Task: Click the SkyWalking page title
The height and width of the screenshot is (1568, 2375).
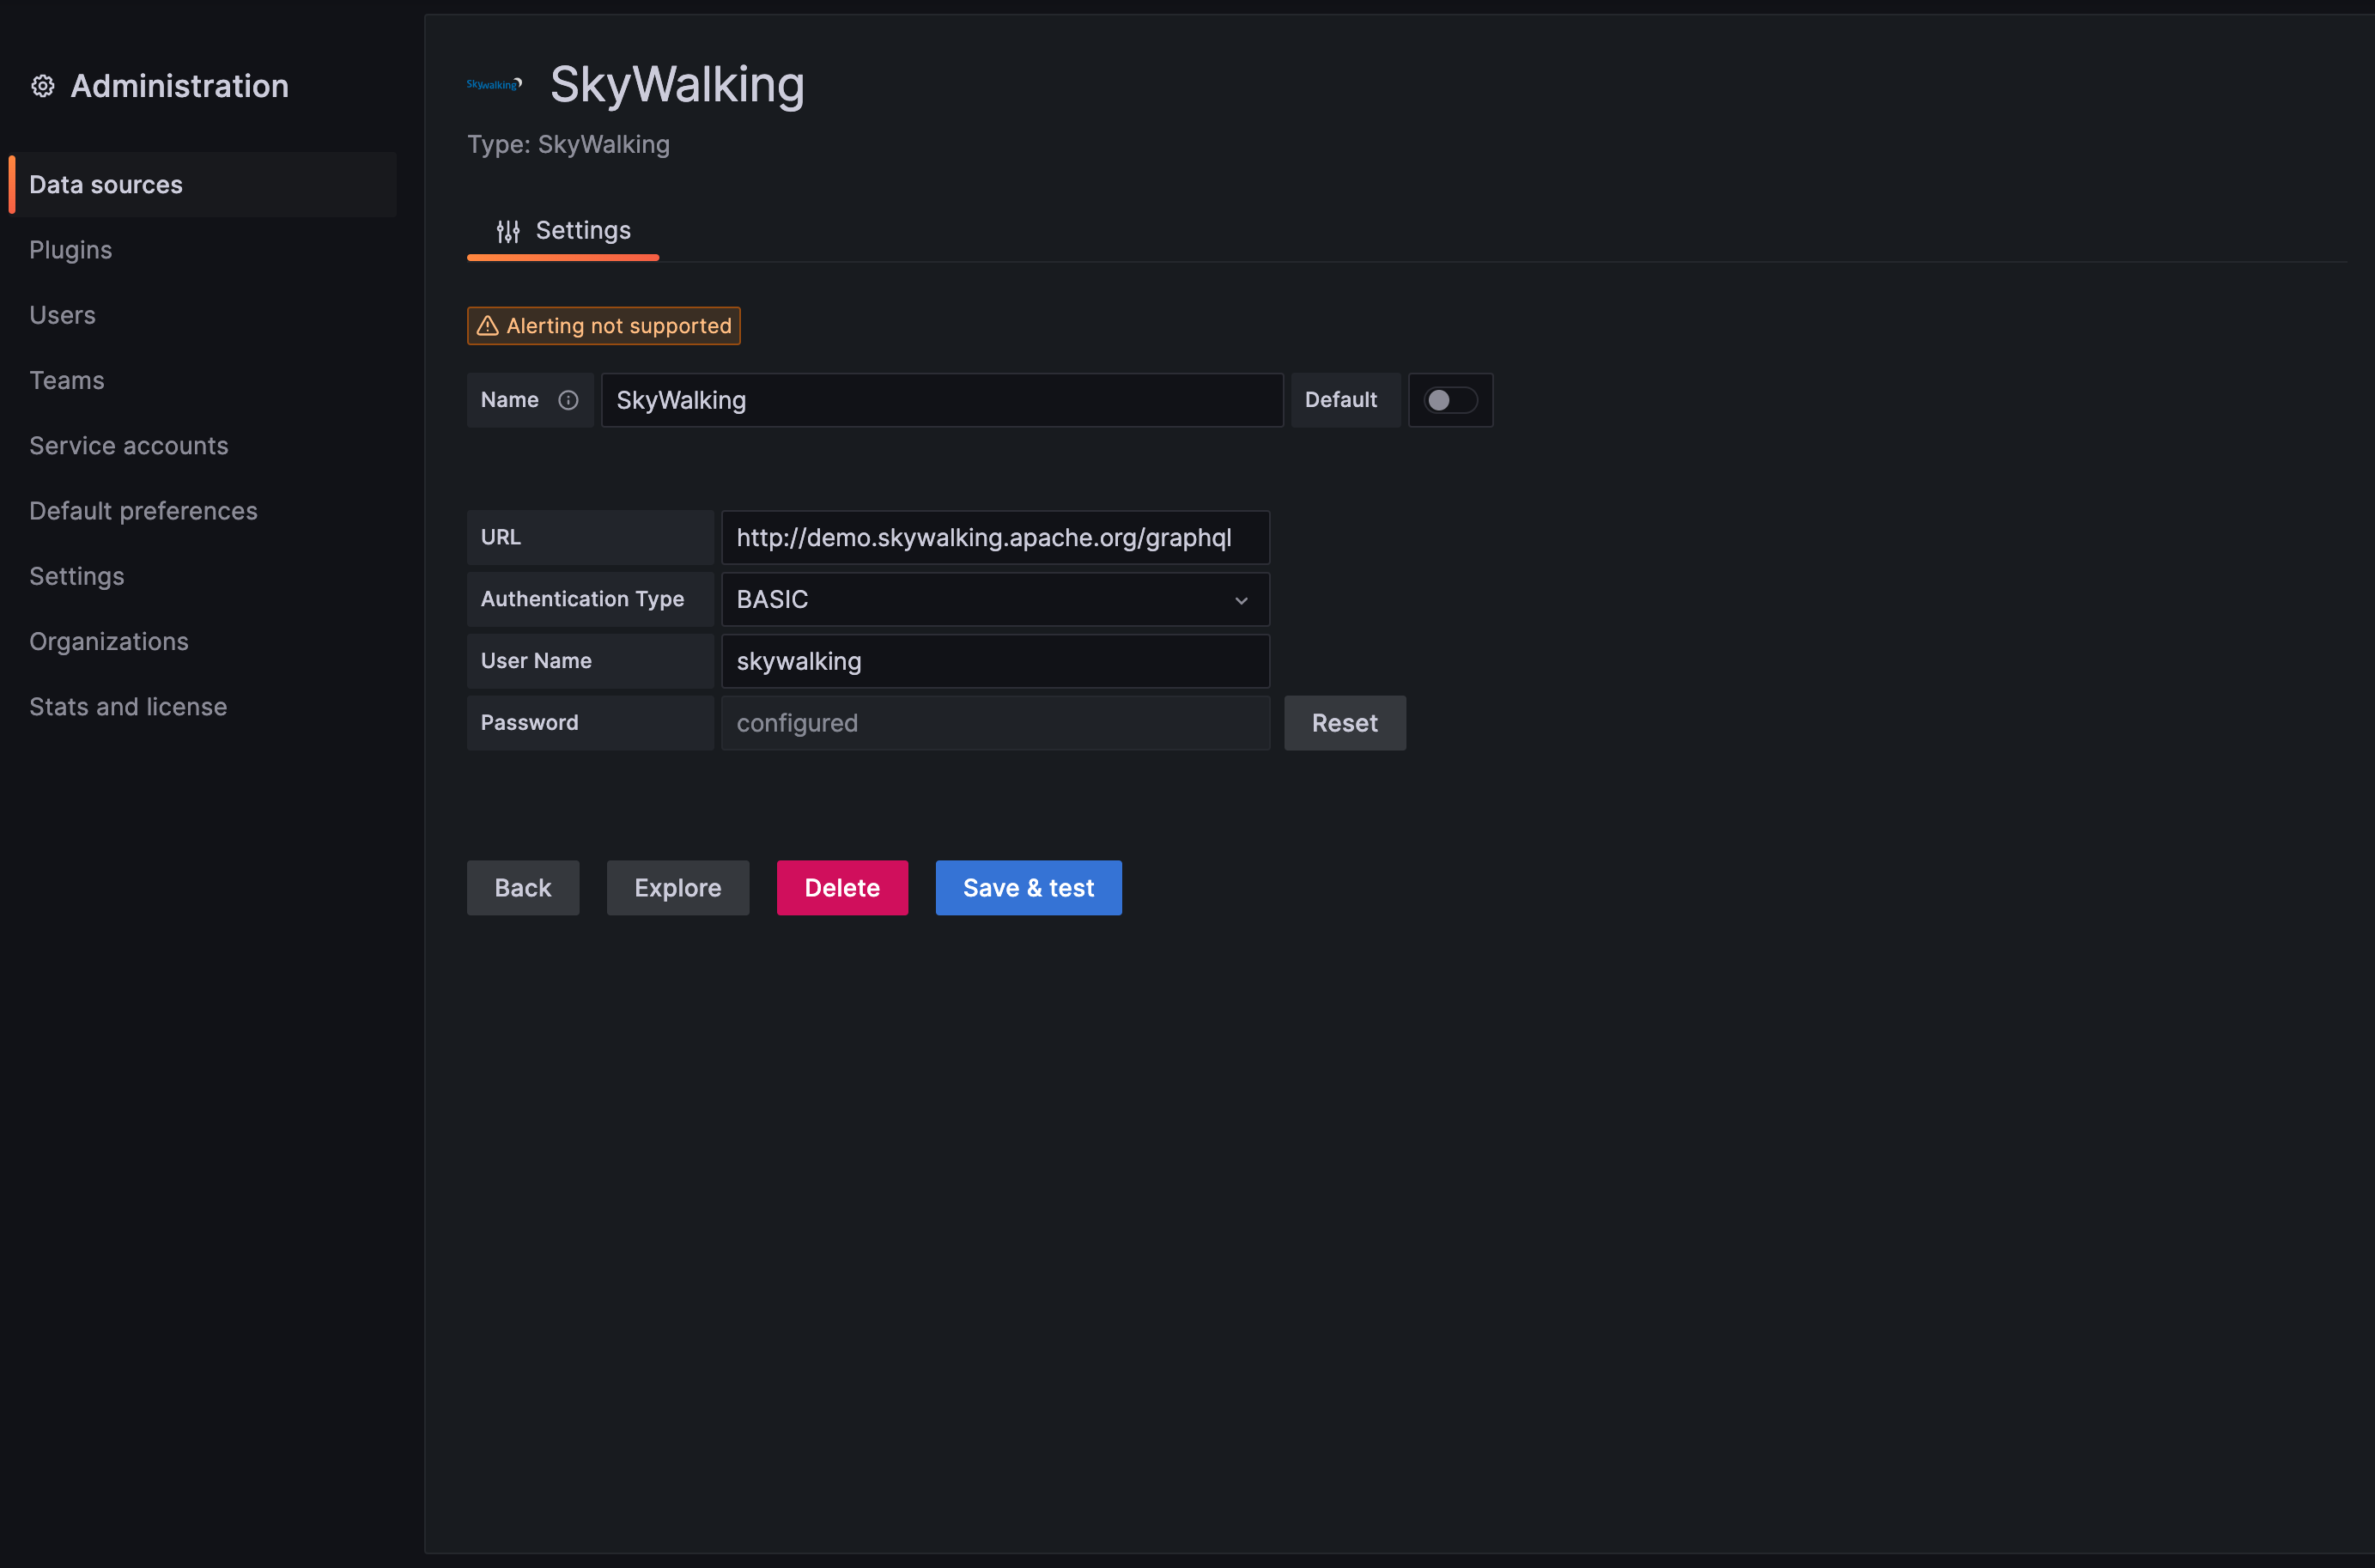Action: (x=677, y=84)
